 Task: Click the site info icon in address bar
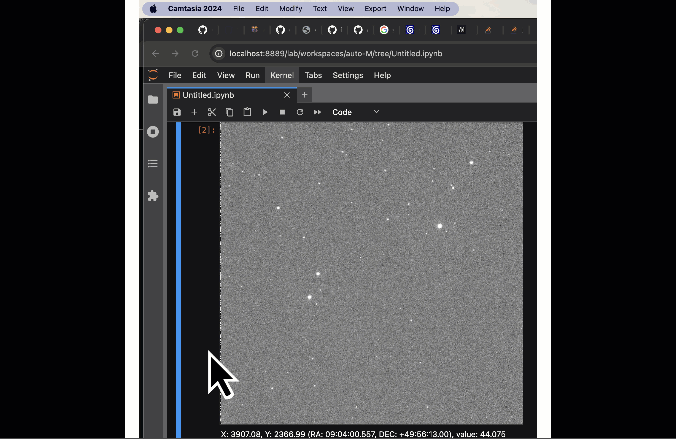point(219,53)
